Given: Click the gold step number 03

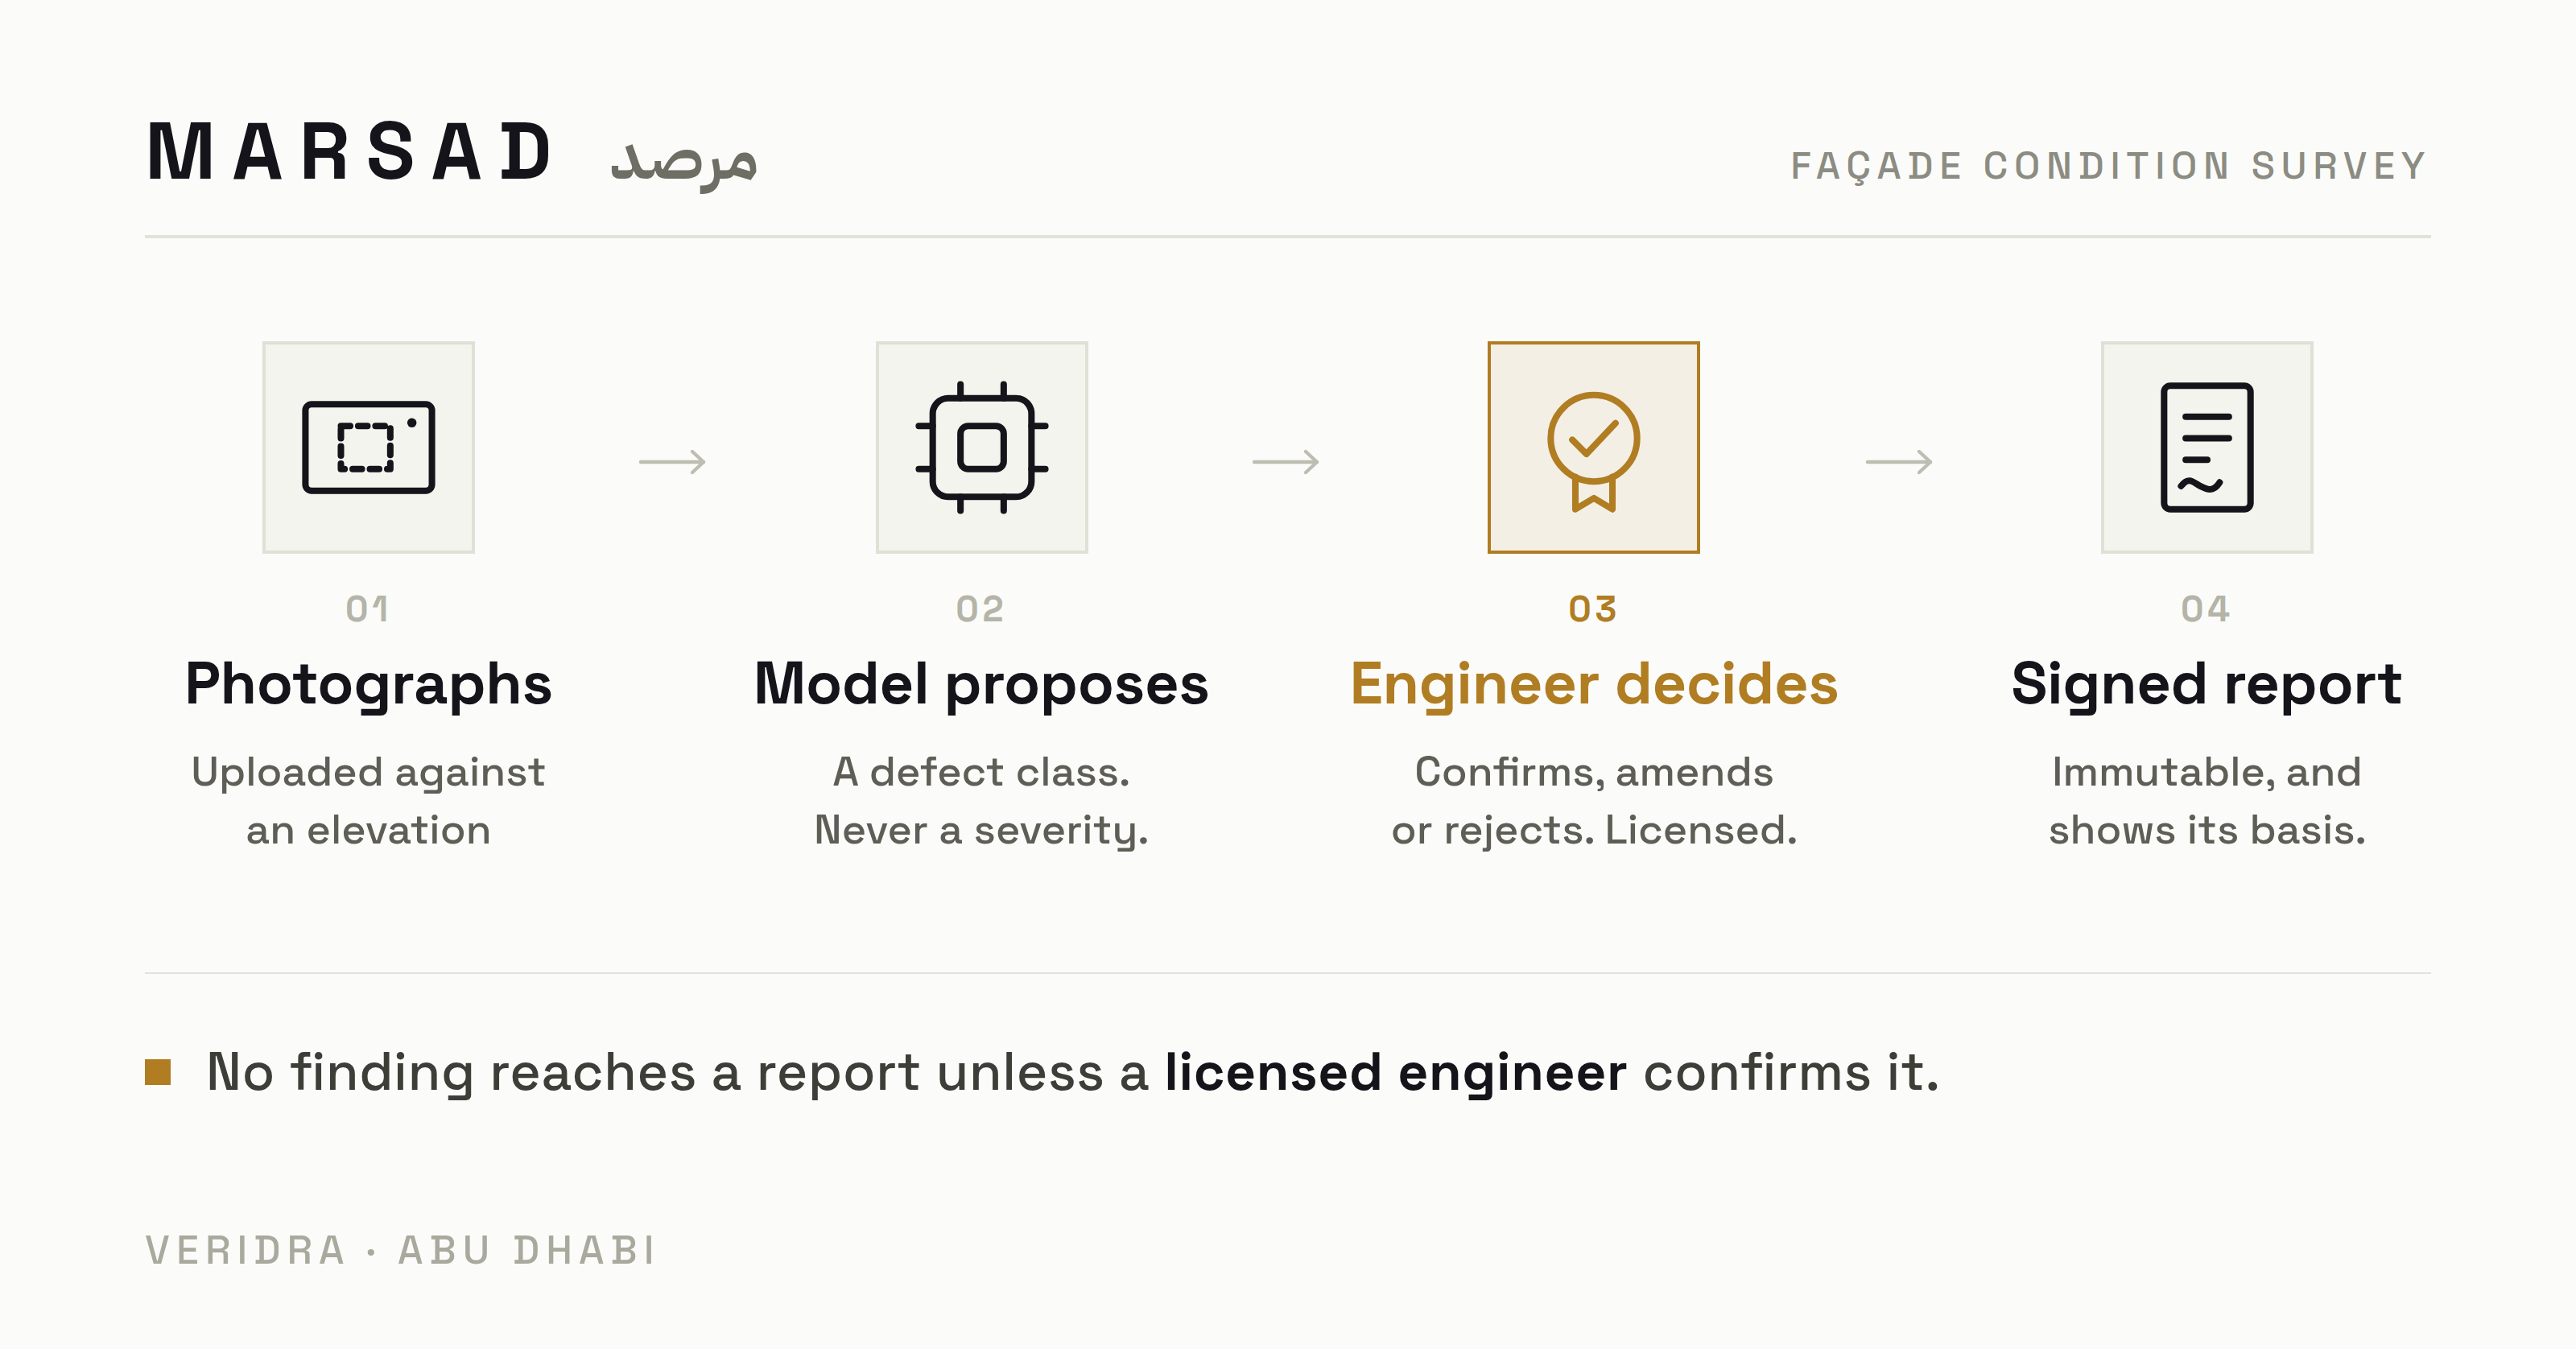Looking at the screenshot, I should [1593, 609].
